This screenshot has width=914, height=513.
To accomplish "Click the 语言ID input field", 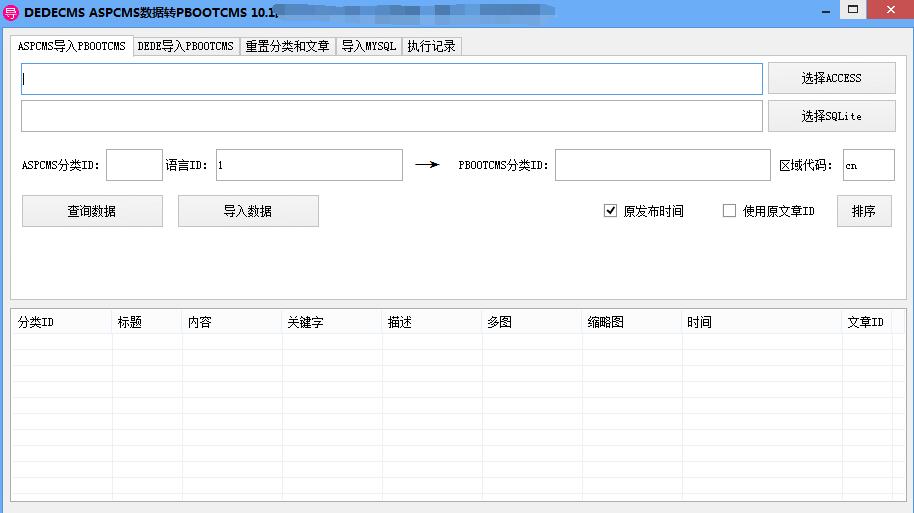I will pyautogui.click(x=309, y=165).
